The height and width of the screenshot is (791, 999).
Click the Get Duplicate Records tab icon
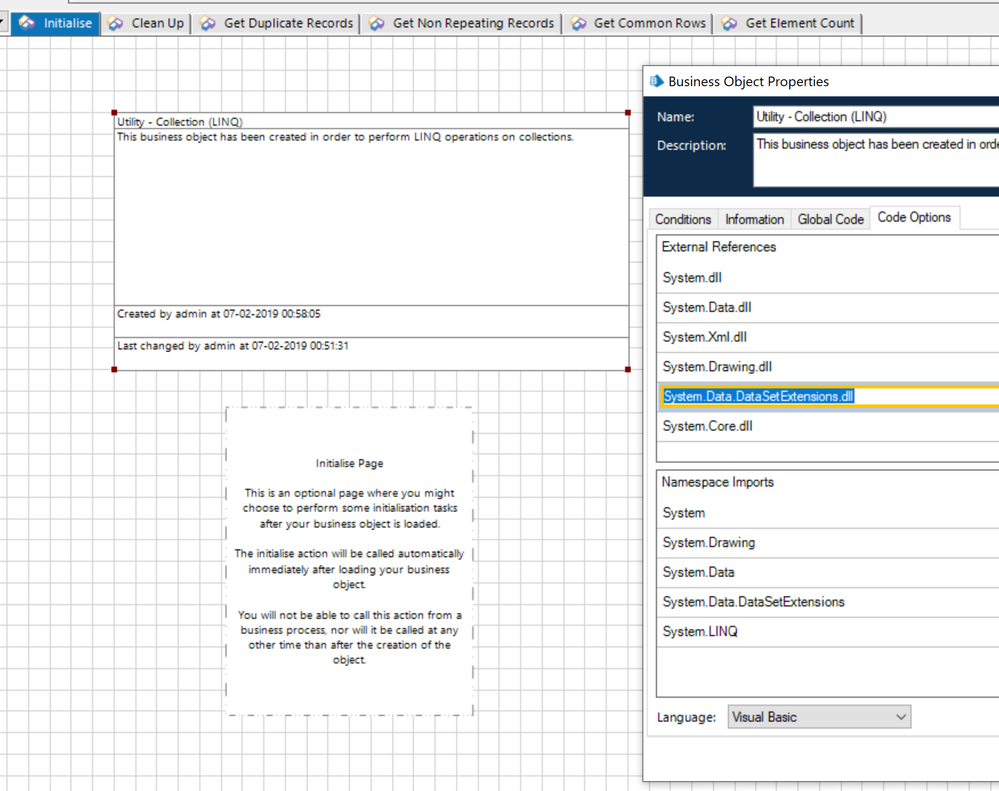tap(208, 23)
